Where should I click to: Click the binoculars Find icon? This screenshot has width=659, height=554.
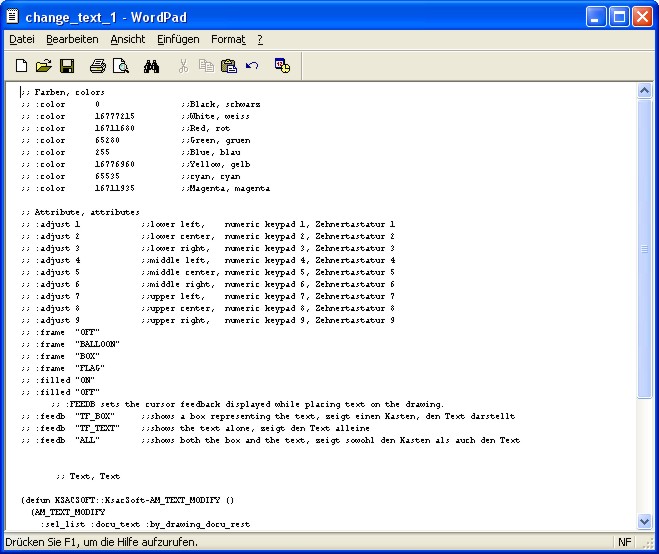[152, 66]
